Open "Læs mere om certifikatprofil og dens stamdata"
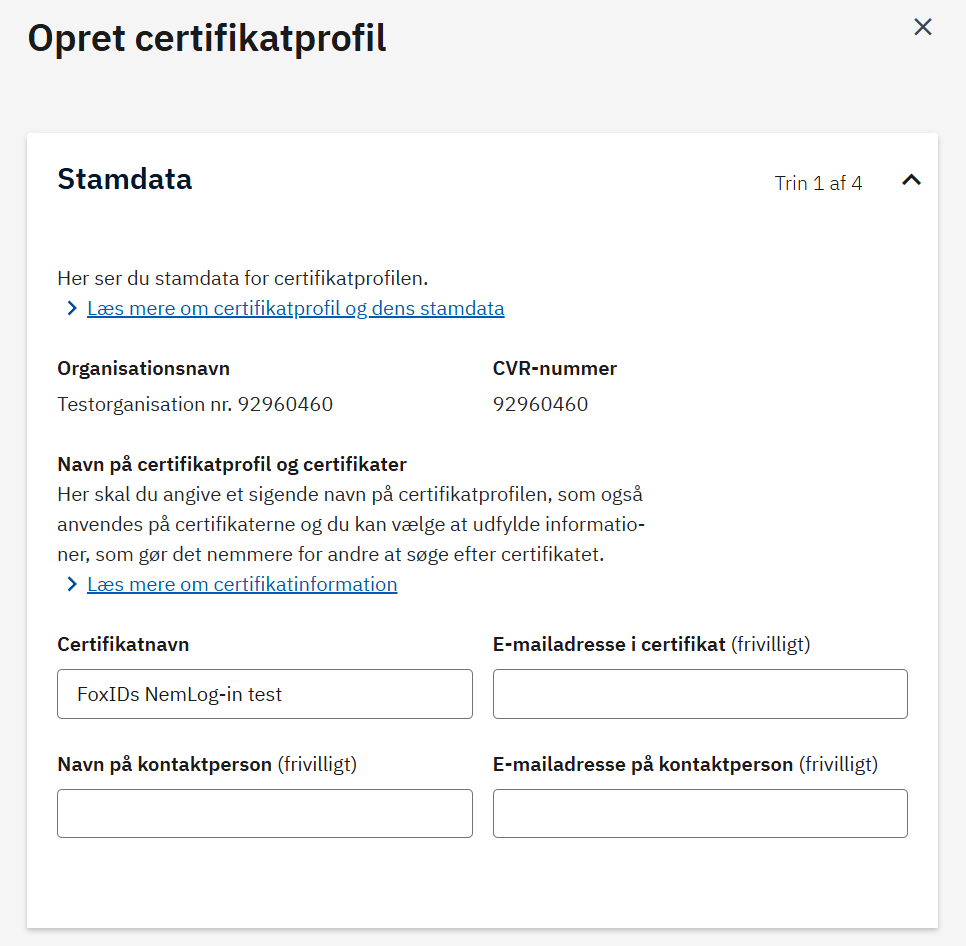Viewport: 966px width, 946px height. [295, 308]
